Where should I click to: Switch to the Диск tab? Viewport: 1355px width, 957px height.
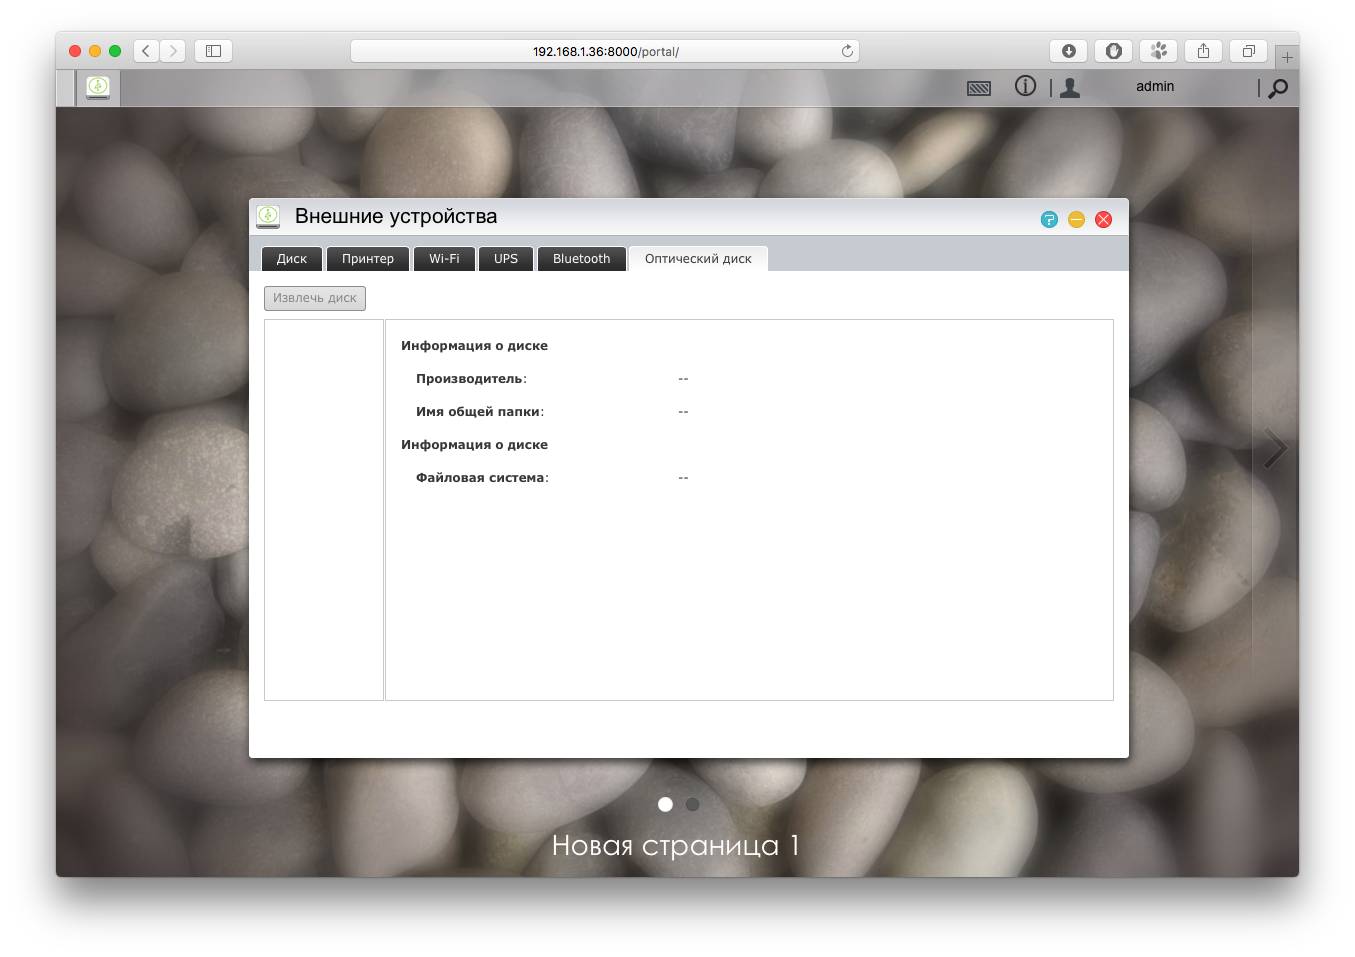[292, 259]
